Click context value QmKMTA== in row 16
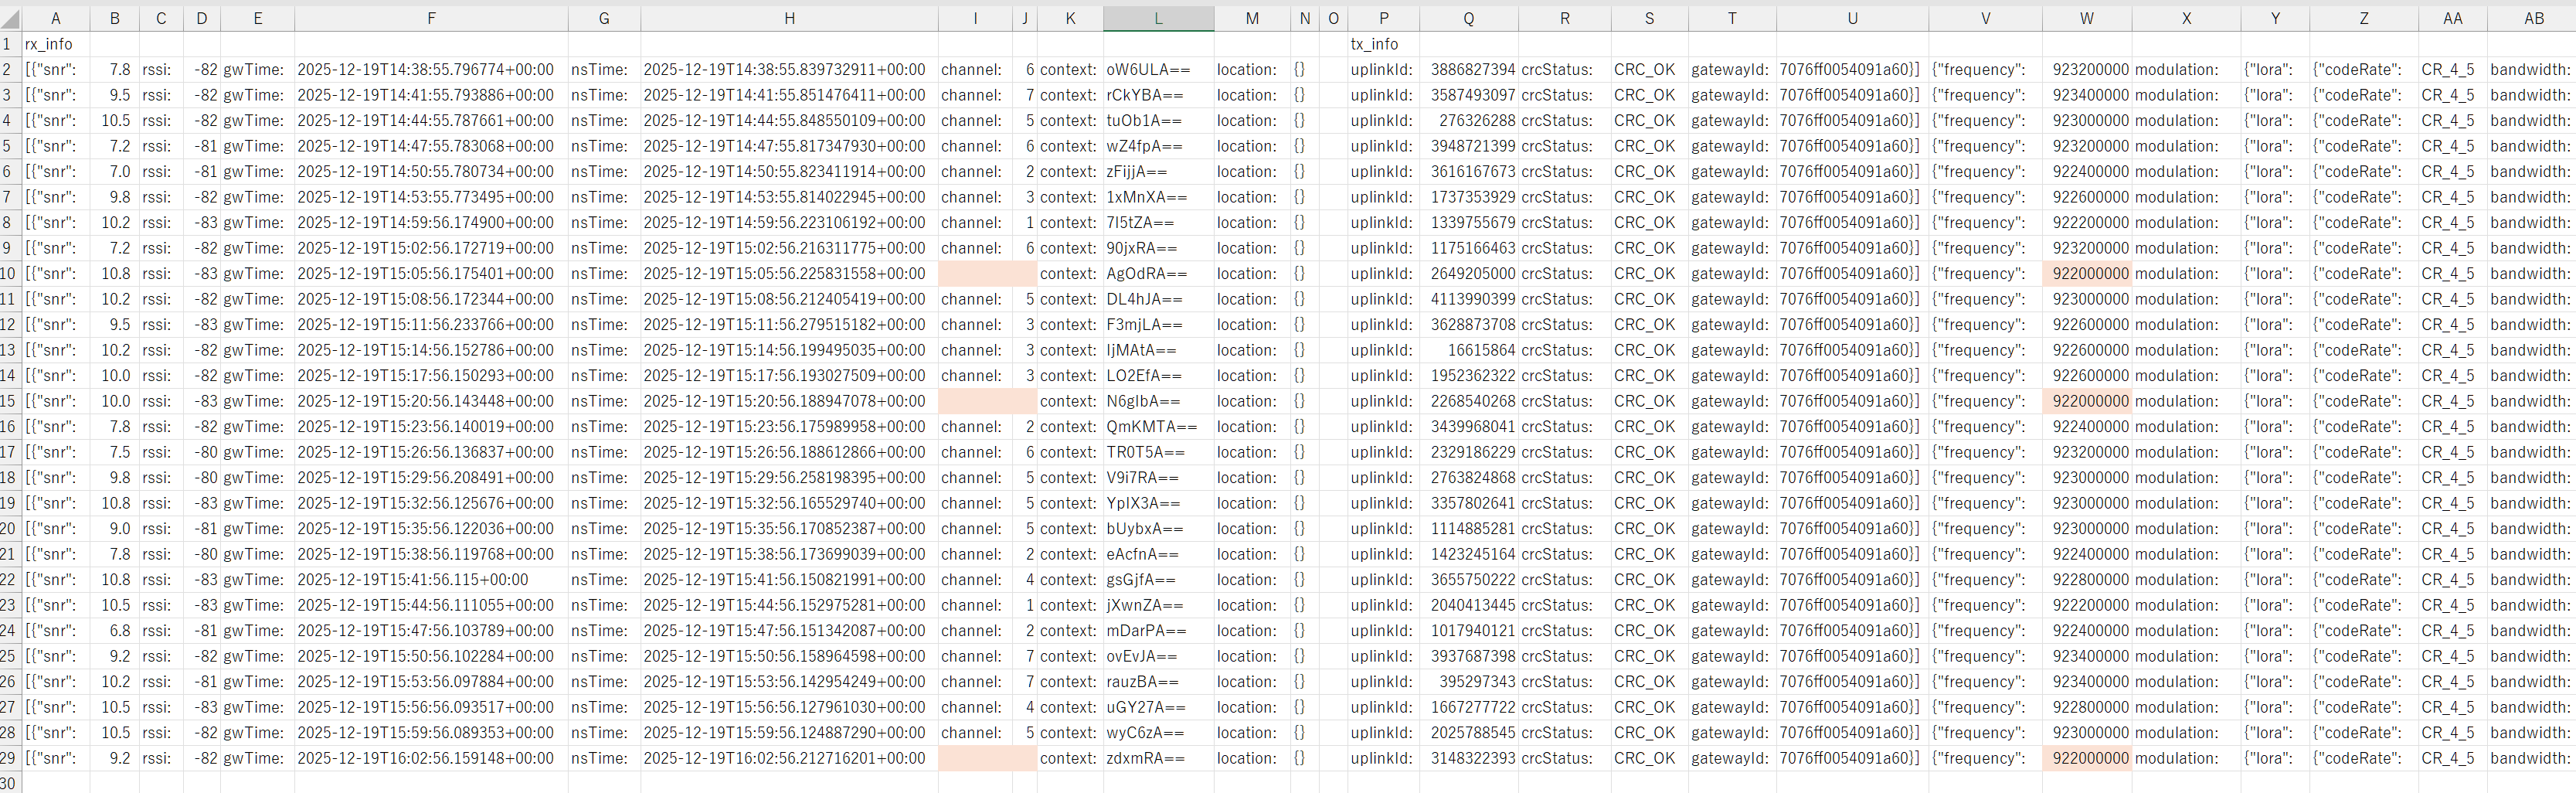This screenshot has width=2576, height=793. pyautogui.click(x=1151, y=427)
